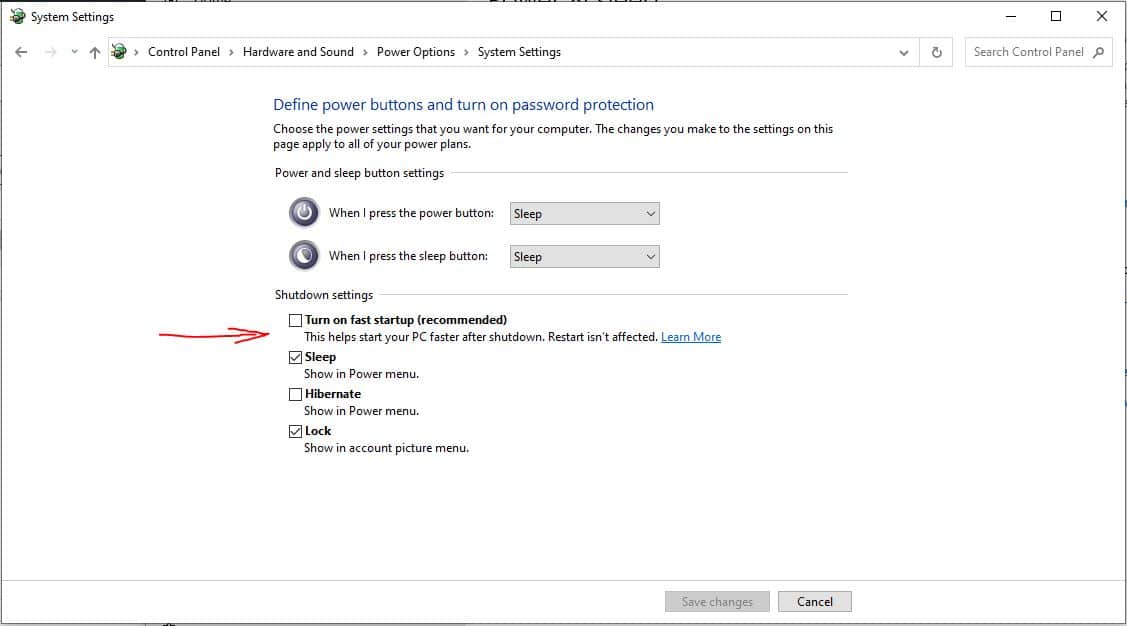Viewport: 1127px width, 626px height.
Task: Navigate to Hardware and Sound breadcrumb
Action: pos(298,52)
